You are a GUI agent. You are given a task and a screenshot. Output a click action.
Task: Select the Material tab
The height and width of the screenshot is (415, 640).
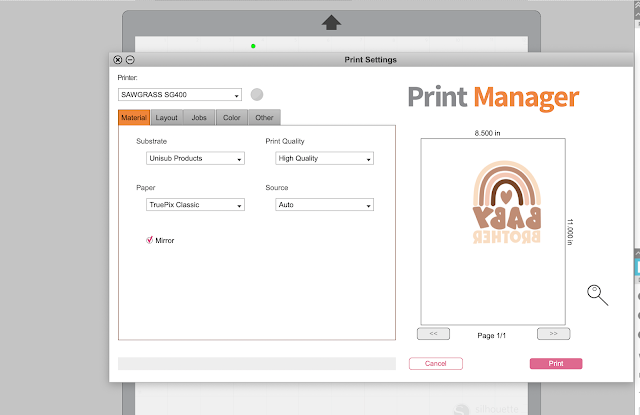coord(134,118)
